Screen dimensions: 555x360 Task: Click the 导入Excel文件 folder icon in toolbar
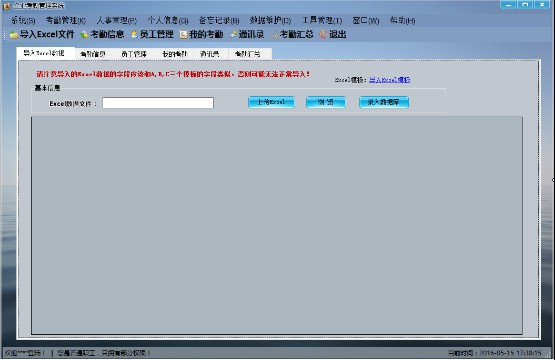(x=13, y=35)
